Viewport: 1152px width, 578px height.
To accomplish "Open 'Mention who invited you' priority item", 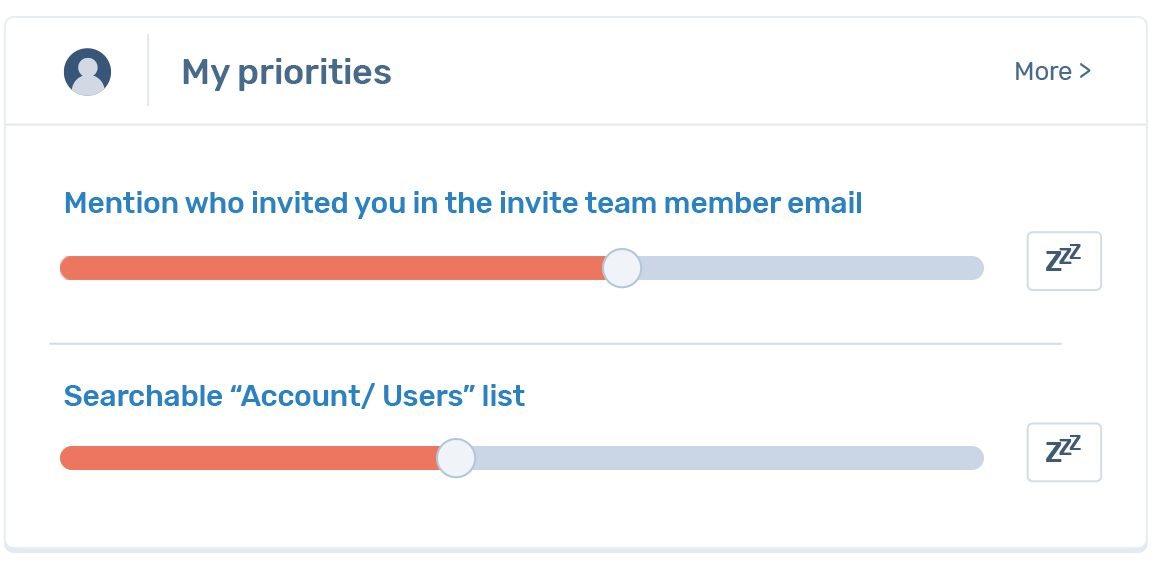I will coord(462,204).
